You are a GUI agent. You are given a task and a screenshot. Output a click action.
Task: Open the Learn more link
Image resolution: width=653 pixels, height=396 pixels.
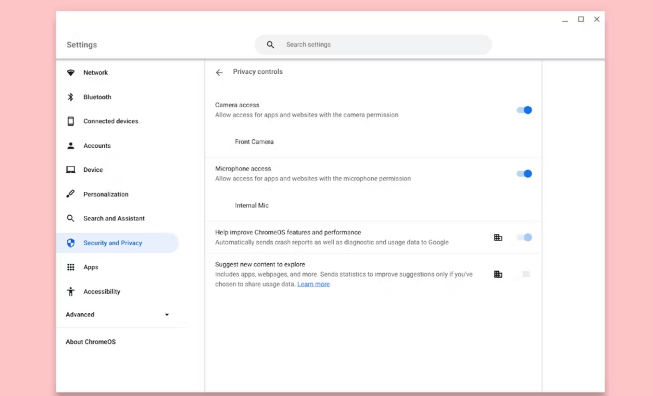(x=314, y=284)
